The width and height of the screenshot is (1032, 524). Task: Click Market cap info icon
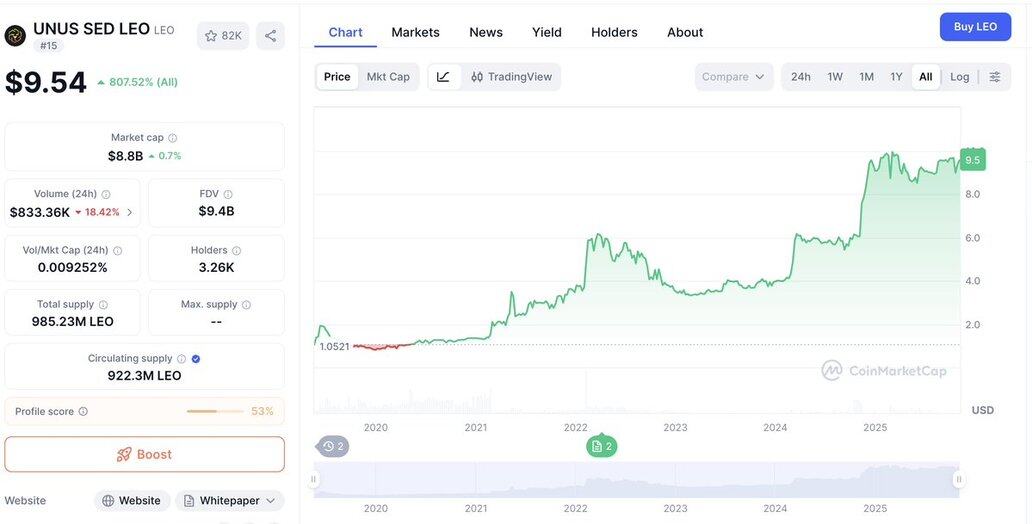pyautogui.click(x=173, y=138)
